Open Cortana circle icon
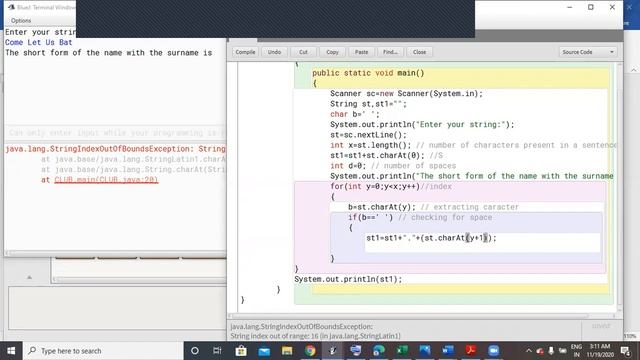This screenshot has width=640, height=360. (195, 351)
